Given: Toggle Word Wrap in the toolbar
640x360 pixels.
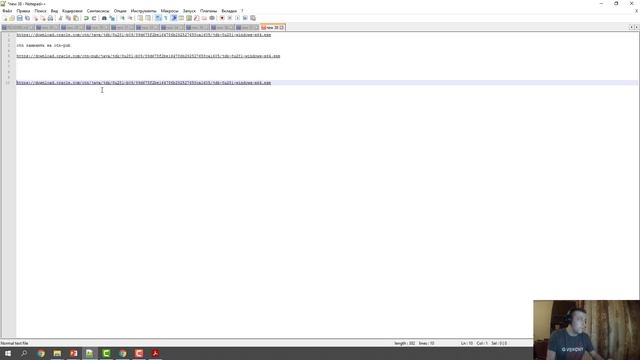Looking at the screenshot, I should tap(158, 18).
